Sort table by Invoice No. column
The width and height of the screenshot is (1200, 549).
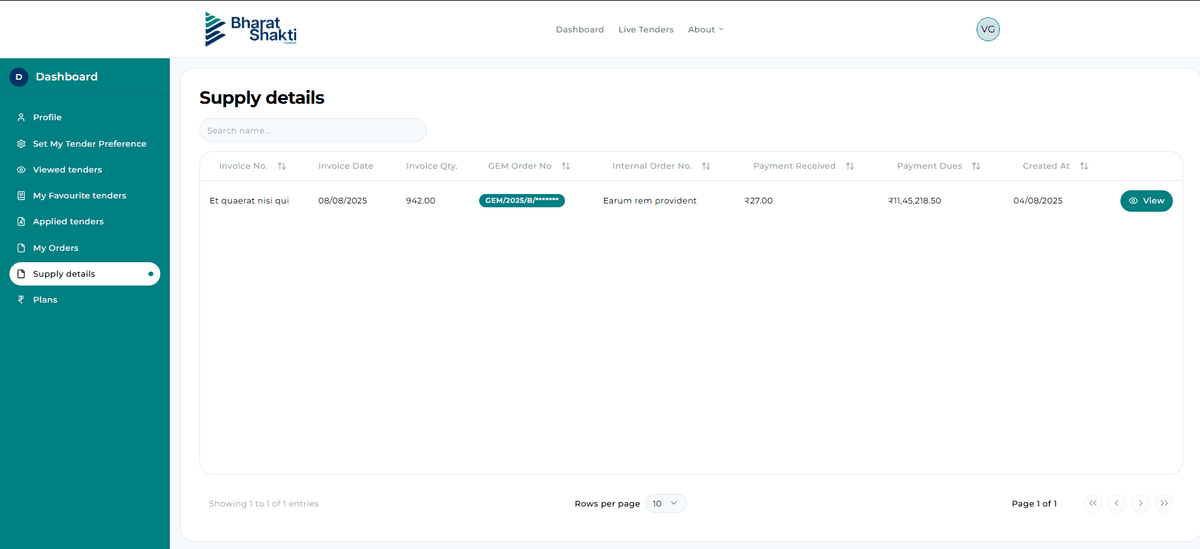(282, 166)
